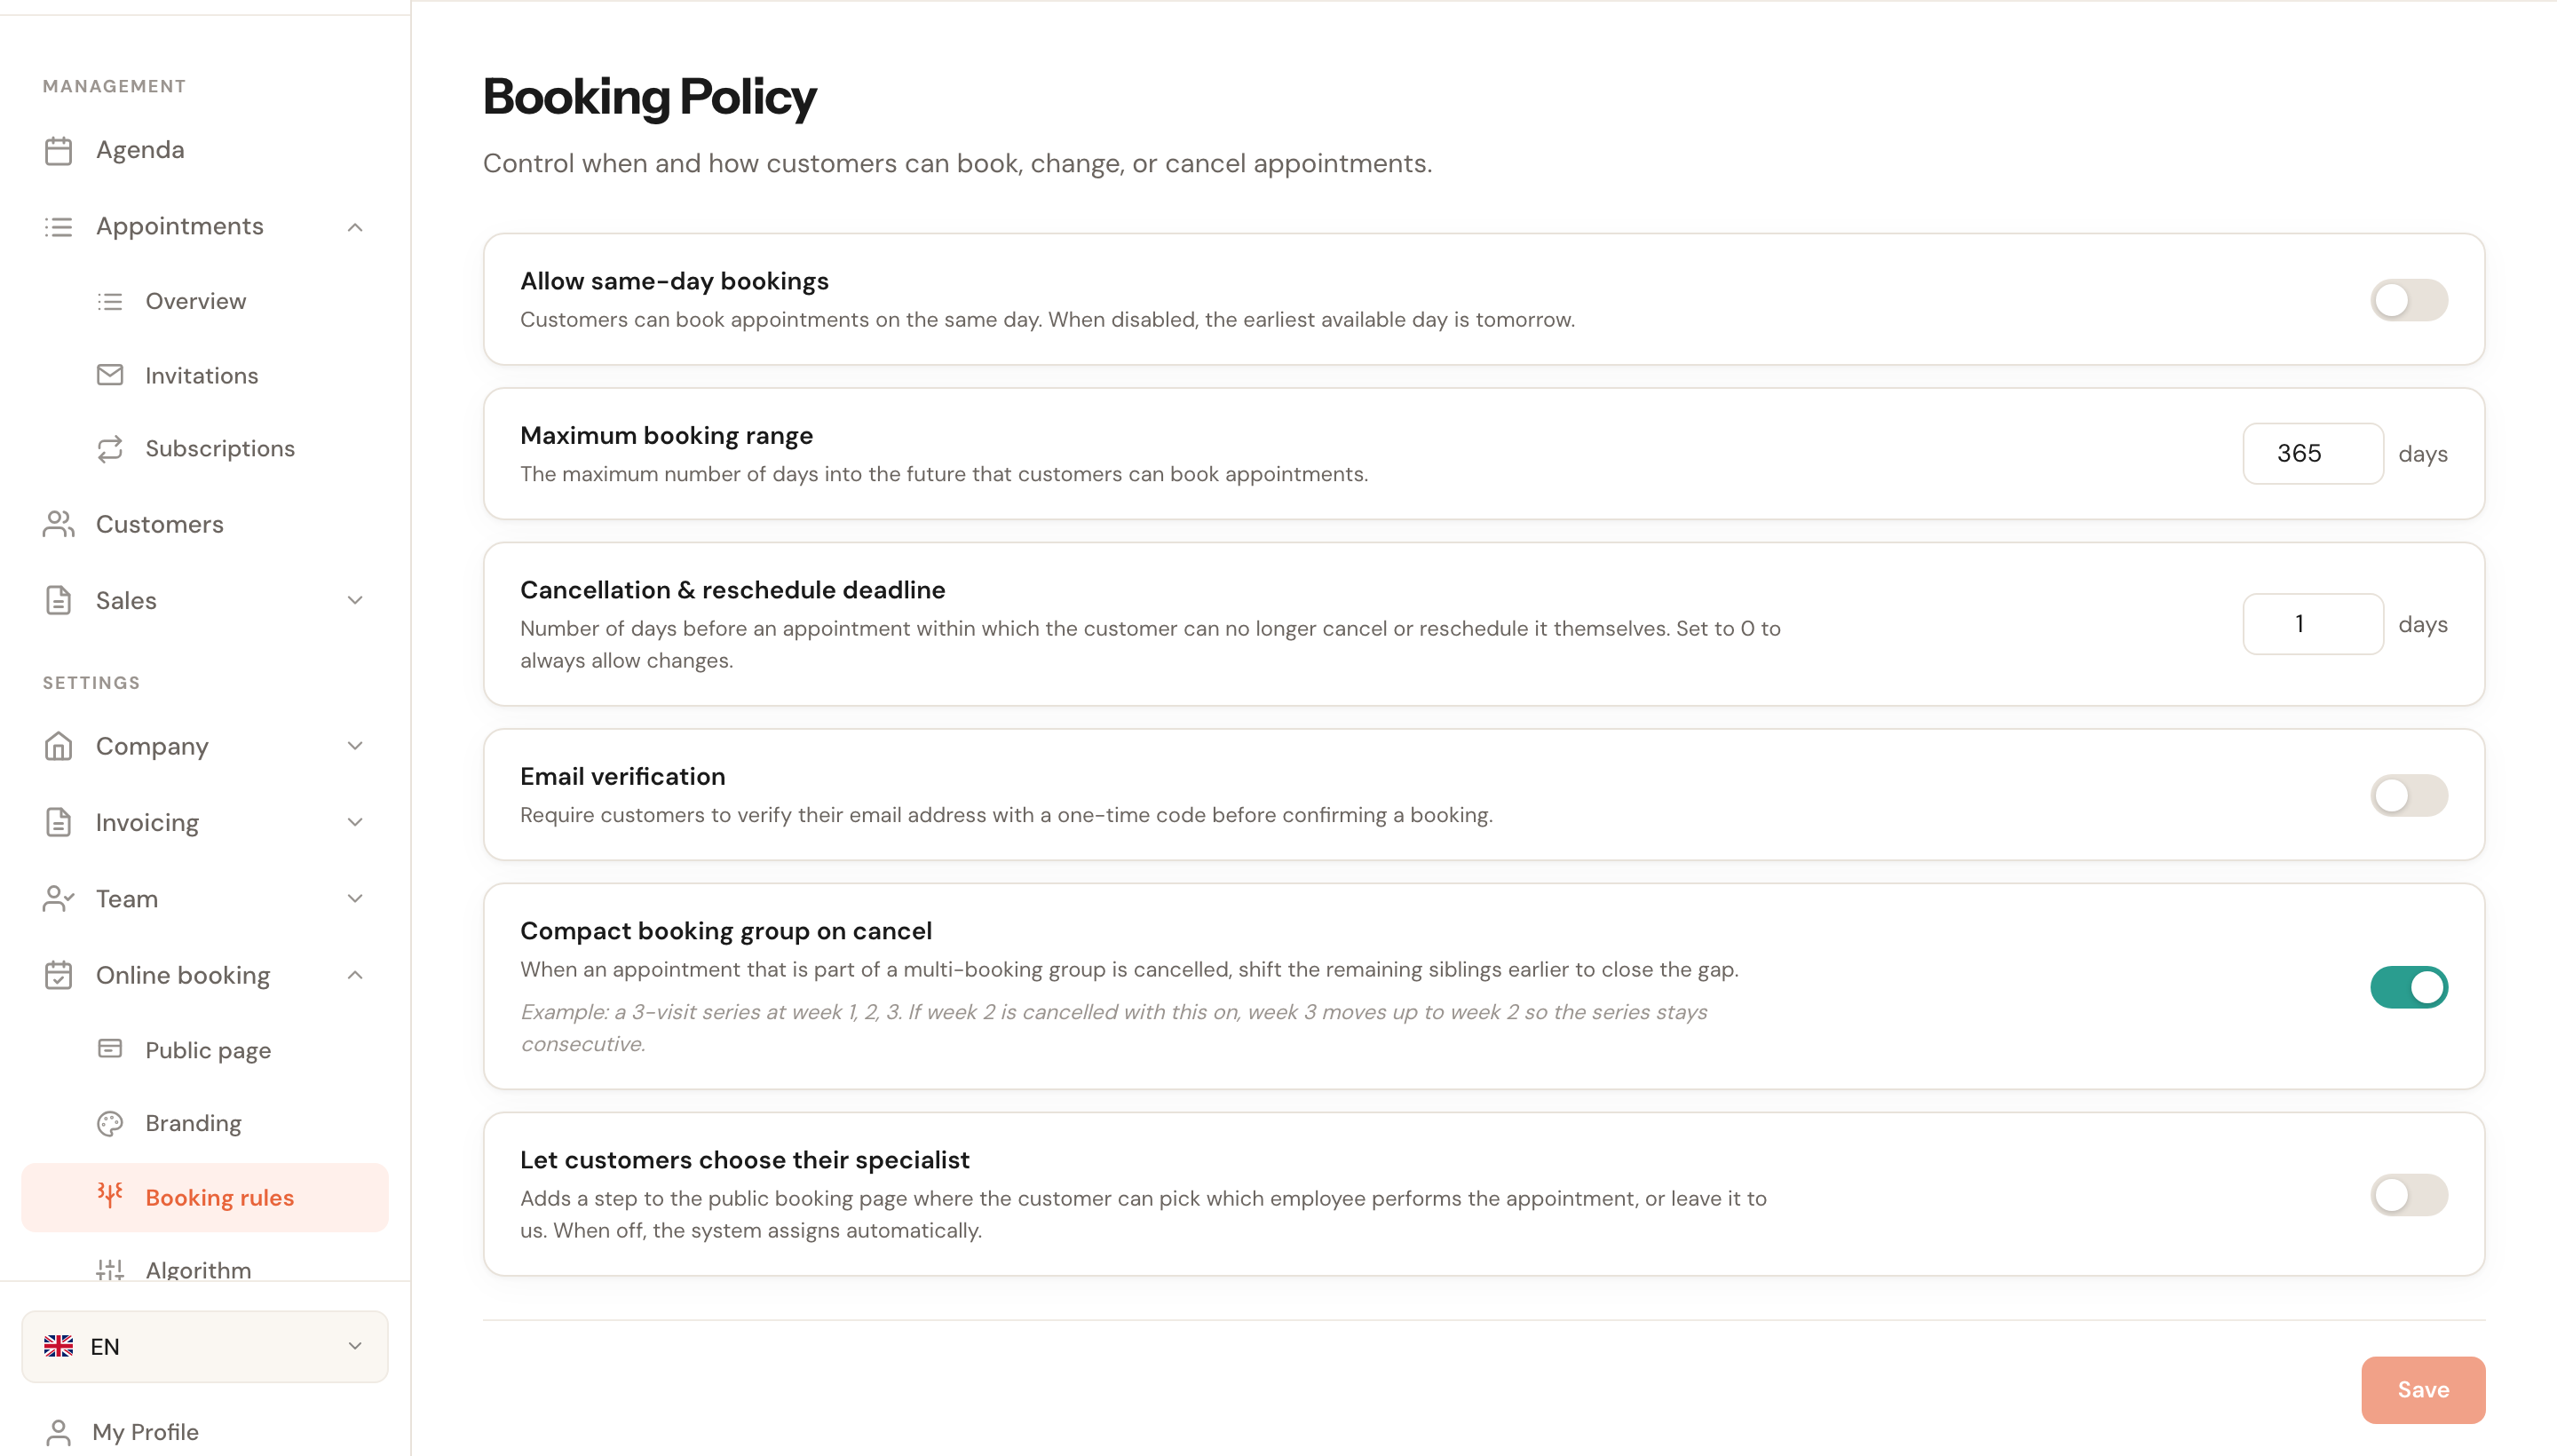Click 'Let customers choose their specialist' title
Image resolution: width=2557 pixels, height=1456 pixels.
coord(744,1160)
